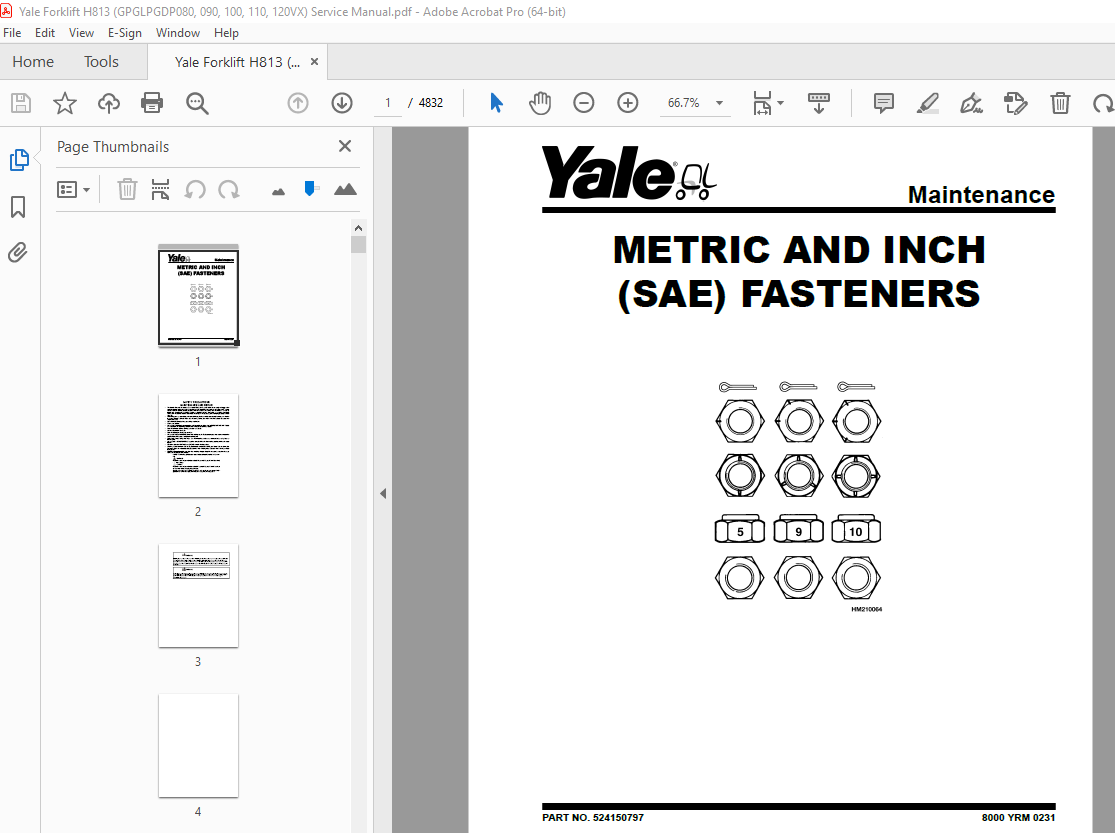Open Page Thumbnails sidebar icon
The image size is (1115, 833).
(19, 160)
